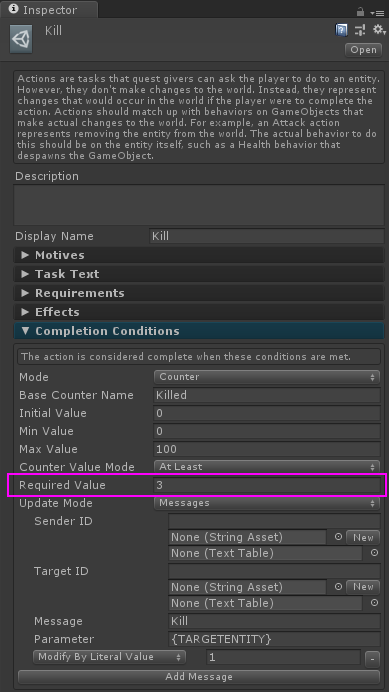Click the Open button
Image resolution: width=389 pixels, height=692 pixels.
(x=363, y=50)
